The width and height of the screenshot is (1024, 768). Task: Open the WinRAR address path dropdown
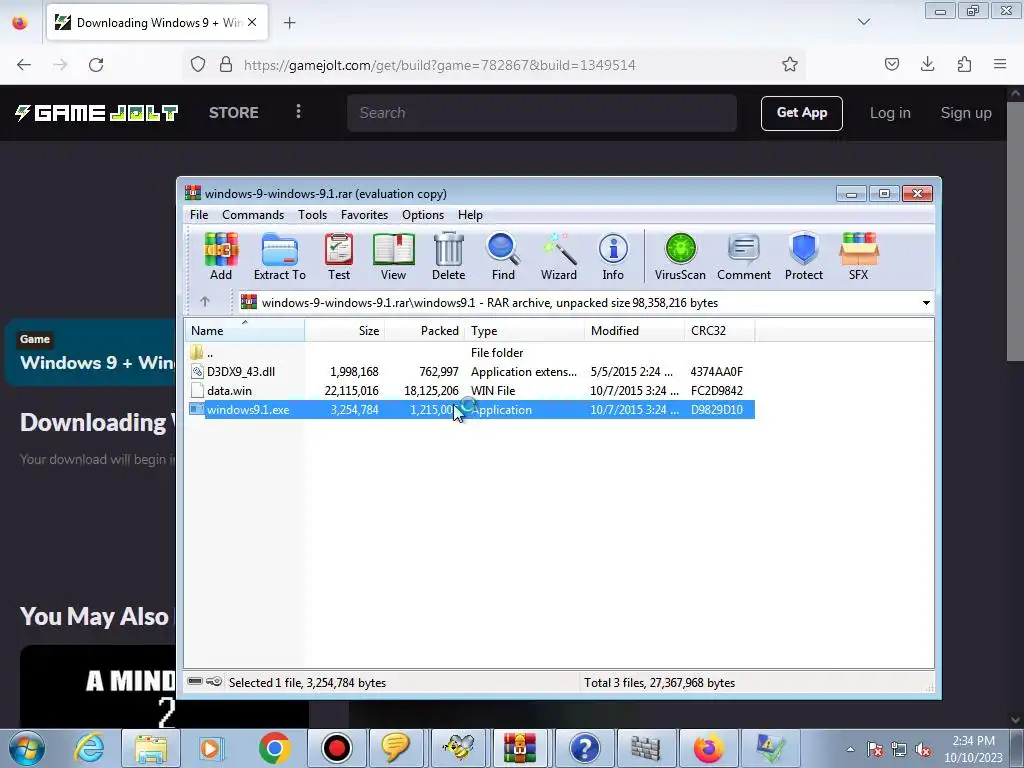pyautogui.click(x=926, y=302)
